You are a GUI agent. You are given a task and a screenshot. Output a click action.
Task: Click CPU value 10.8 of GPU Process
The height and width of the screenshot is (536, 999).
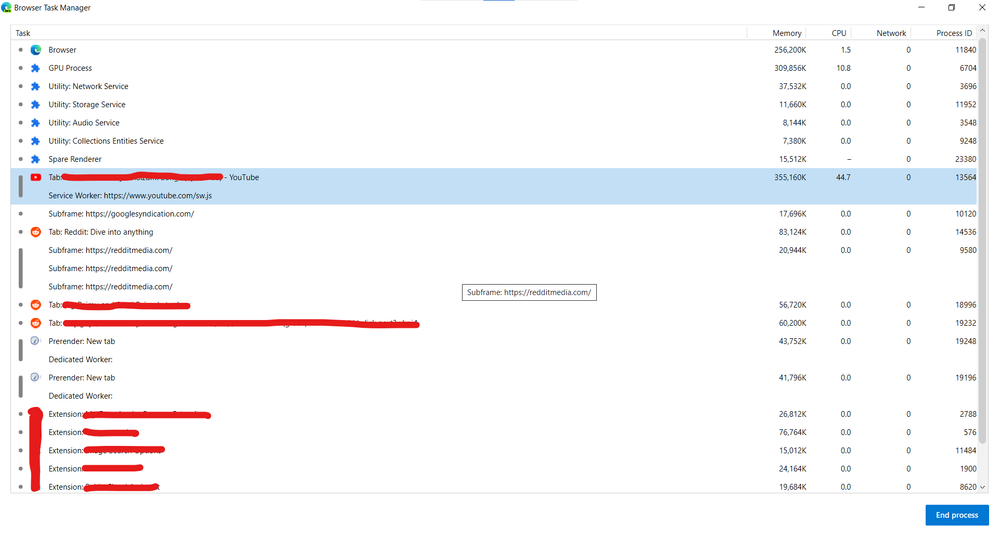(x=844, y=68)
